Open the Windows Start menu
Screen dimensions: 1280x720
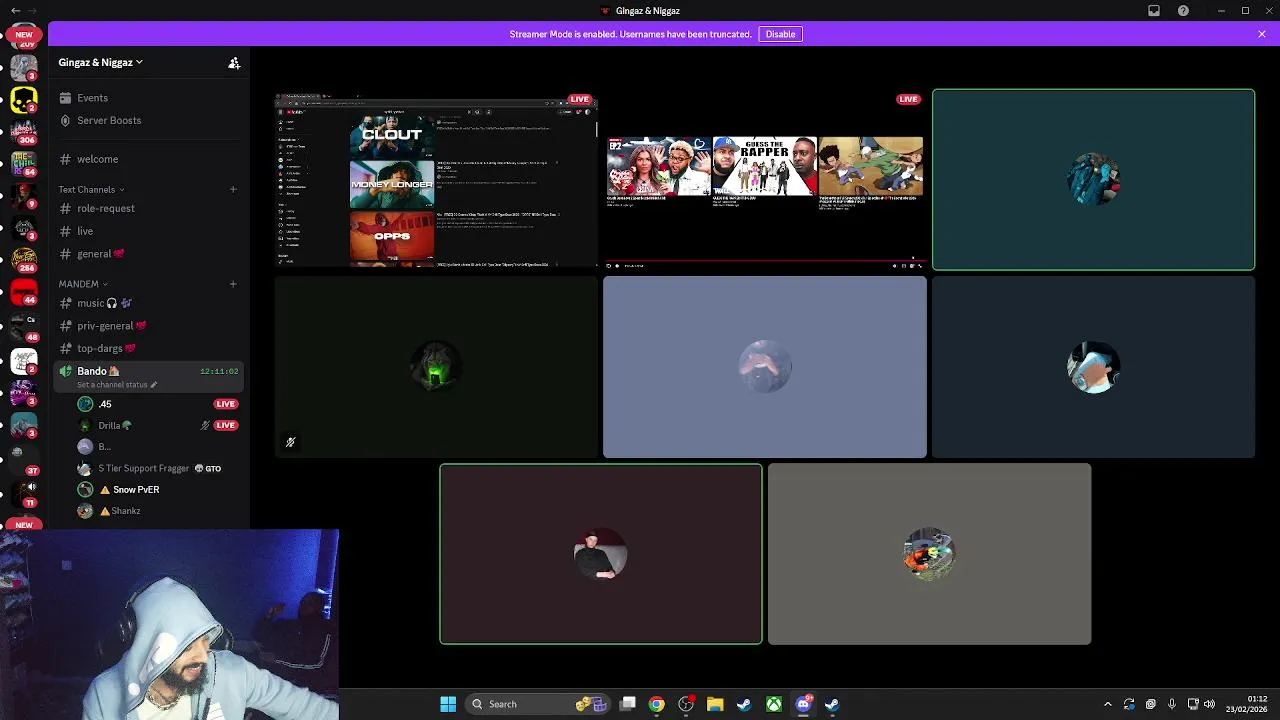[x=448, y=704]
